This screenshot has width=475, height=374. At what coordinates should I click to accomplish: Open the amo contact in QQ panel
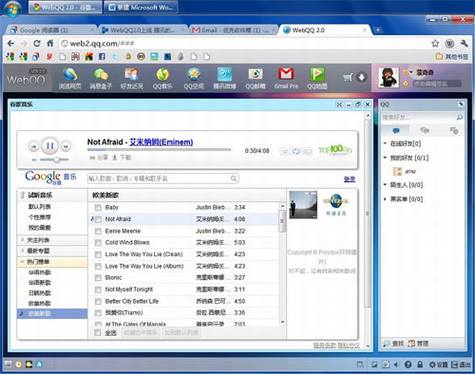404,171
